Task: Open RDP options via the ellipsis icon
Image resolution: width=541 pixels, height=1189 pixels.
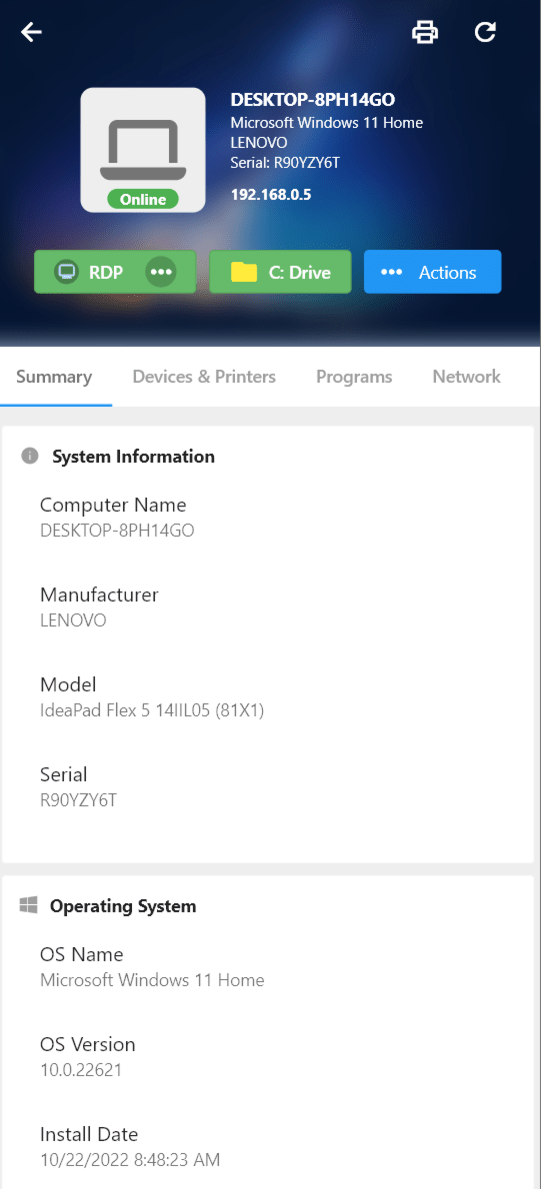Action: click(161, 271)
